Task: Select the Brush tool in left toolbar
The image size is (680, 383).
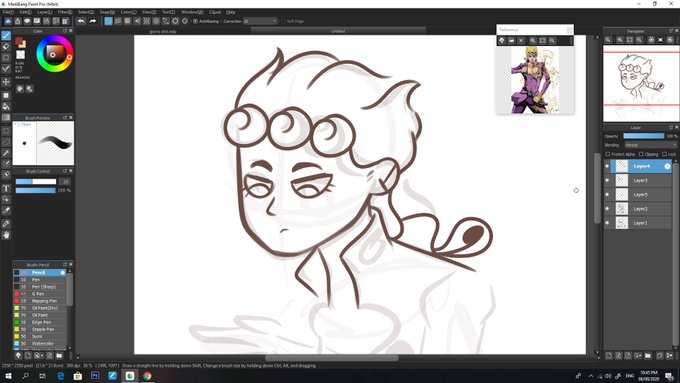Action: (6, 35)
